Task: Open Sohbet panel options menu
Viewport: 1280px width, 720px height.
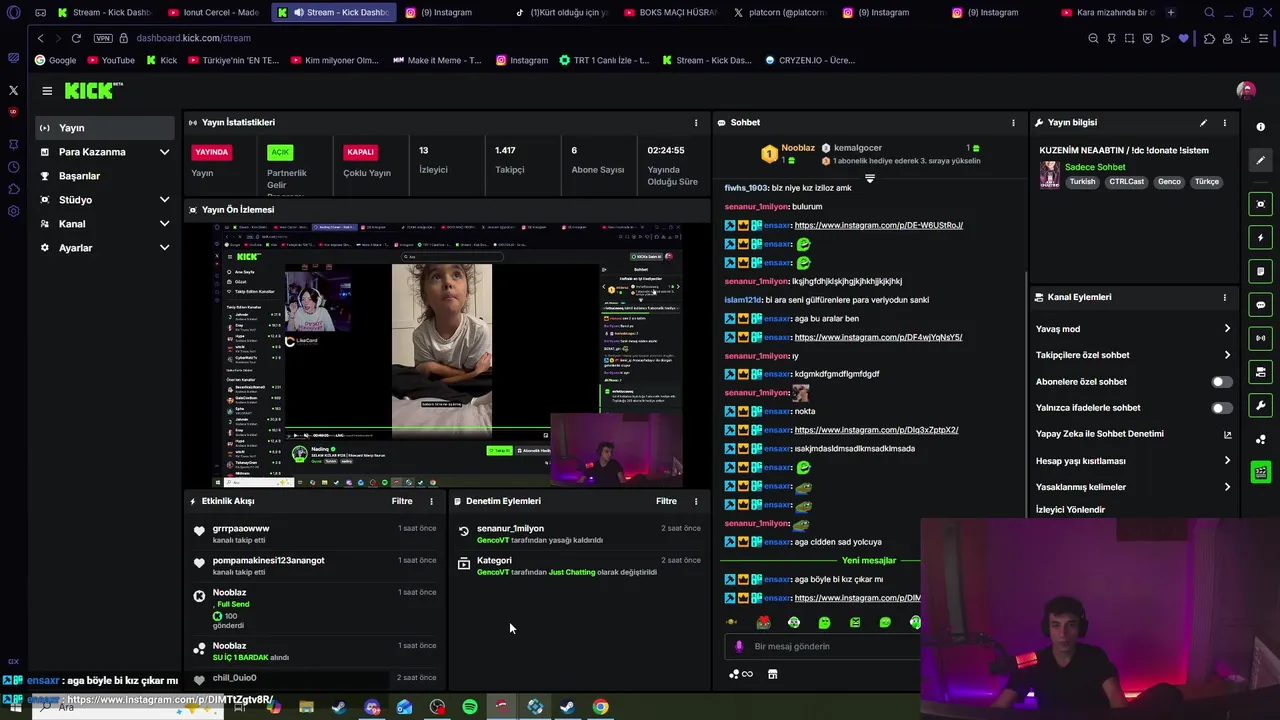Action: tap(1013, 123)
